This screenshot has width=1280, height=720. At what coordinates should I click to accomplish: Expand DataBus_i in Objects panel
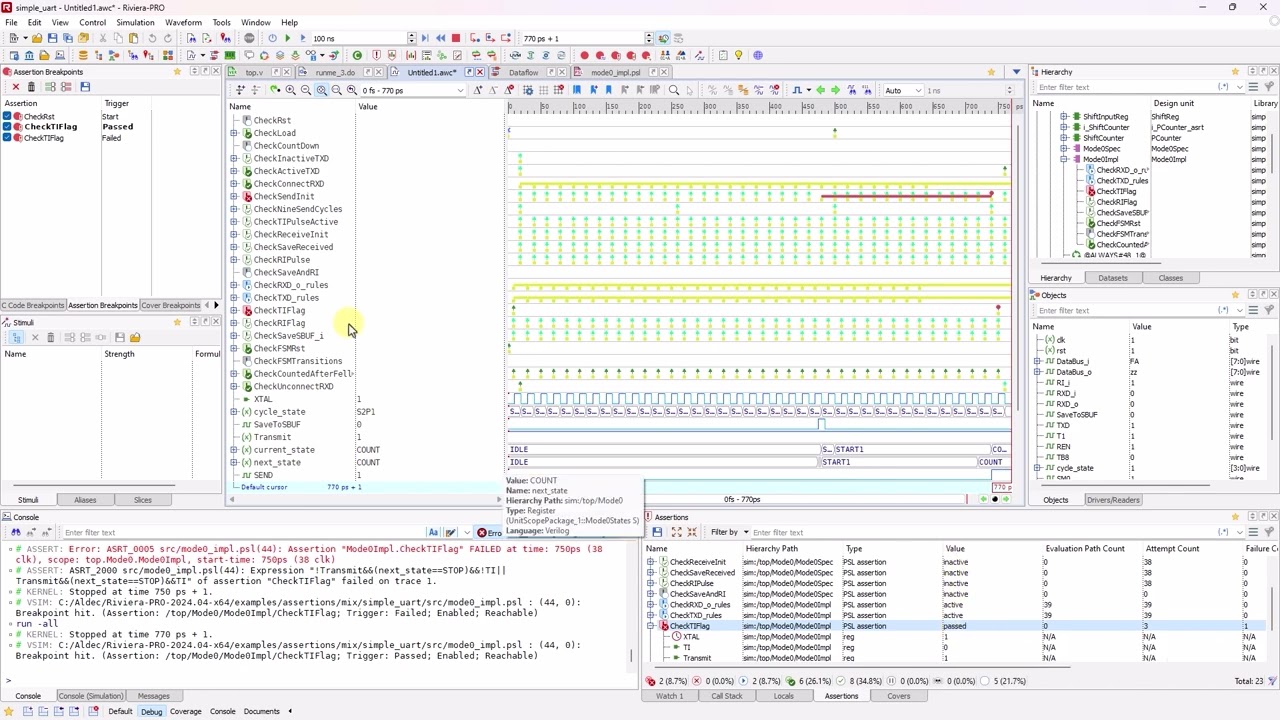click(1038, 361)
